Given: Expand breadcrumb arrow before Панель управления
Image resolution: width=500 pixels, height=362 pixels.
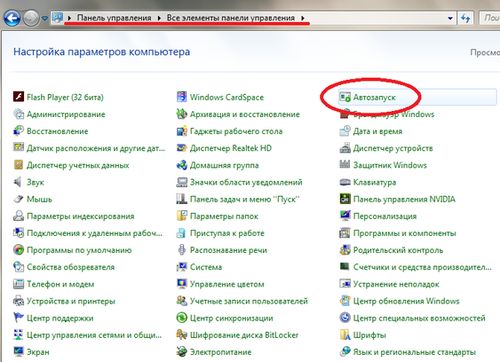Looking at the screenshot, I should tap(69, 18).
